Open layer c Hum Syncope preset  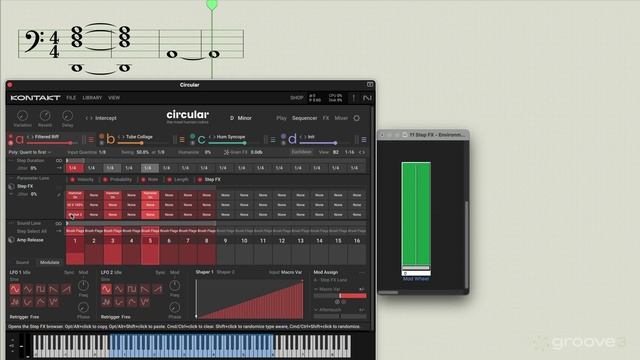click(231, 137)
